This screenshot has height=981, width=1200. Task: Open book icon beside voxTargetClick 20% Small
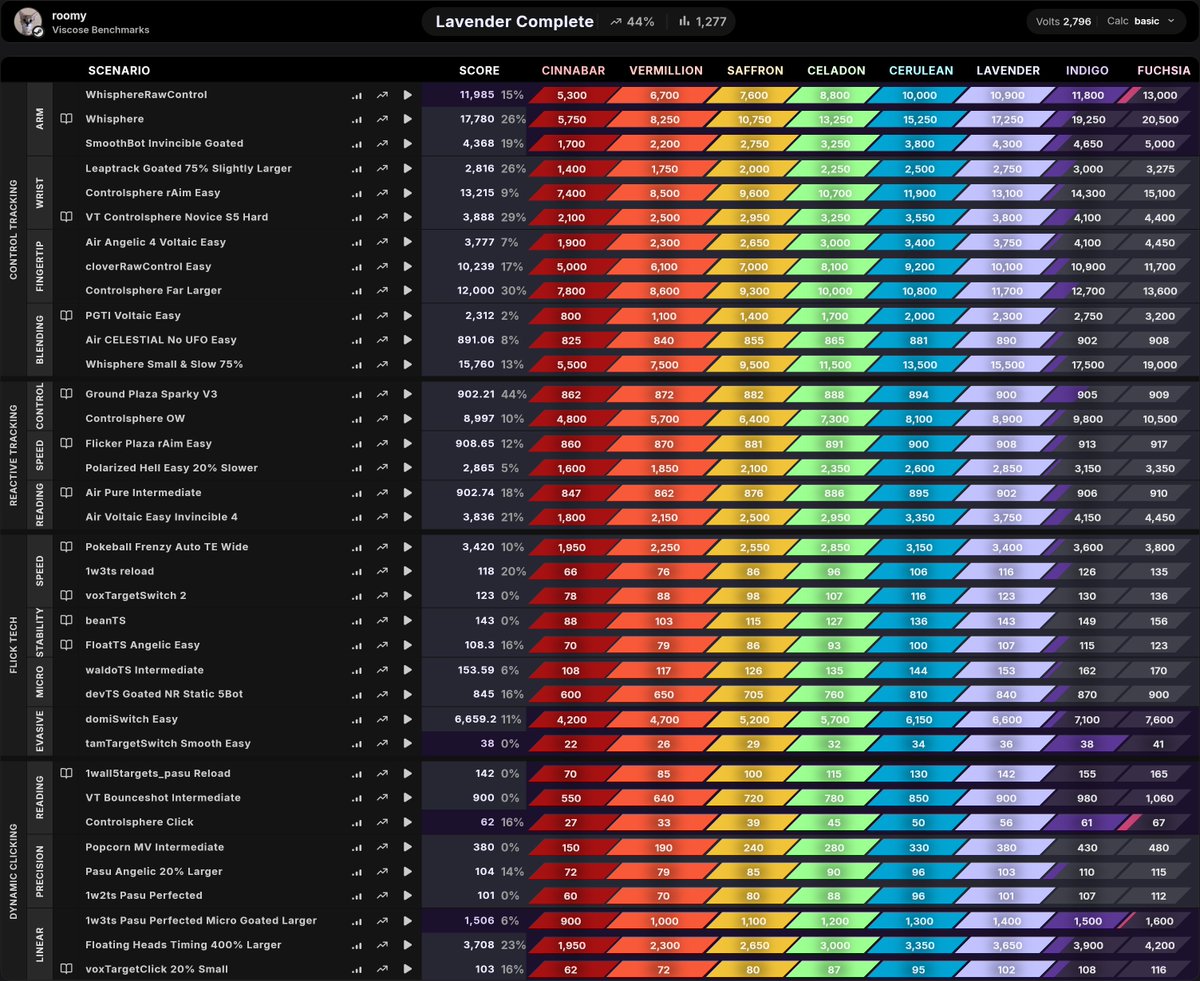coord(67,969)
